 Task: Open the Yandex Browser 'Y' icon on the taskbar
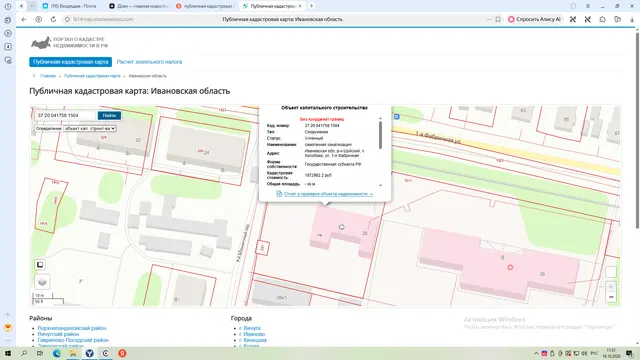coord(89,353)
